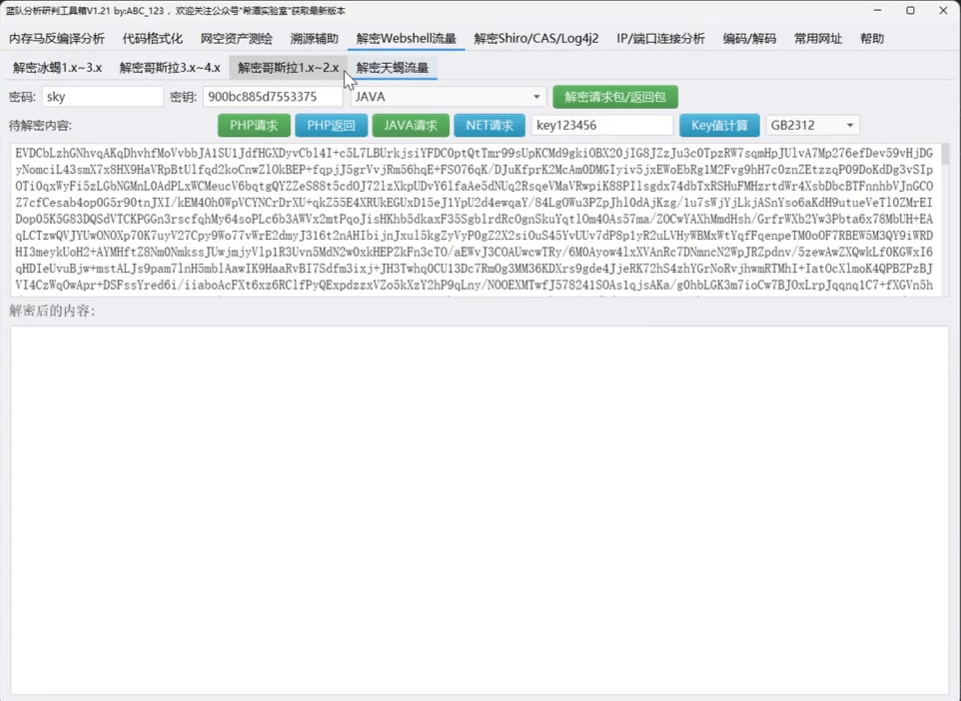Image resolution: width=961 pixels, height=701 pixels.
Task: Select the 解密Webshell流量 tab
Action: pyautogui.click(x=406, y=39)
